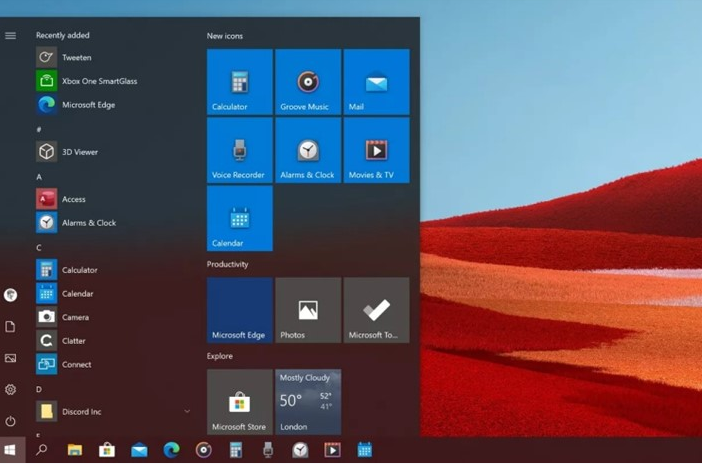The height and width of the screenshot is (464, 702).
Task: Click the letter 'D' section header
Action: 39,389
